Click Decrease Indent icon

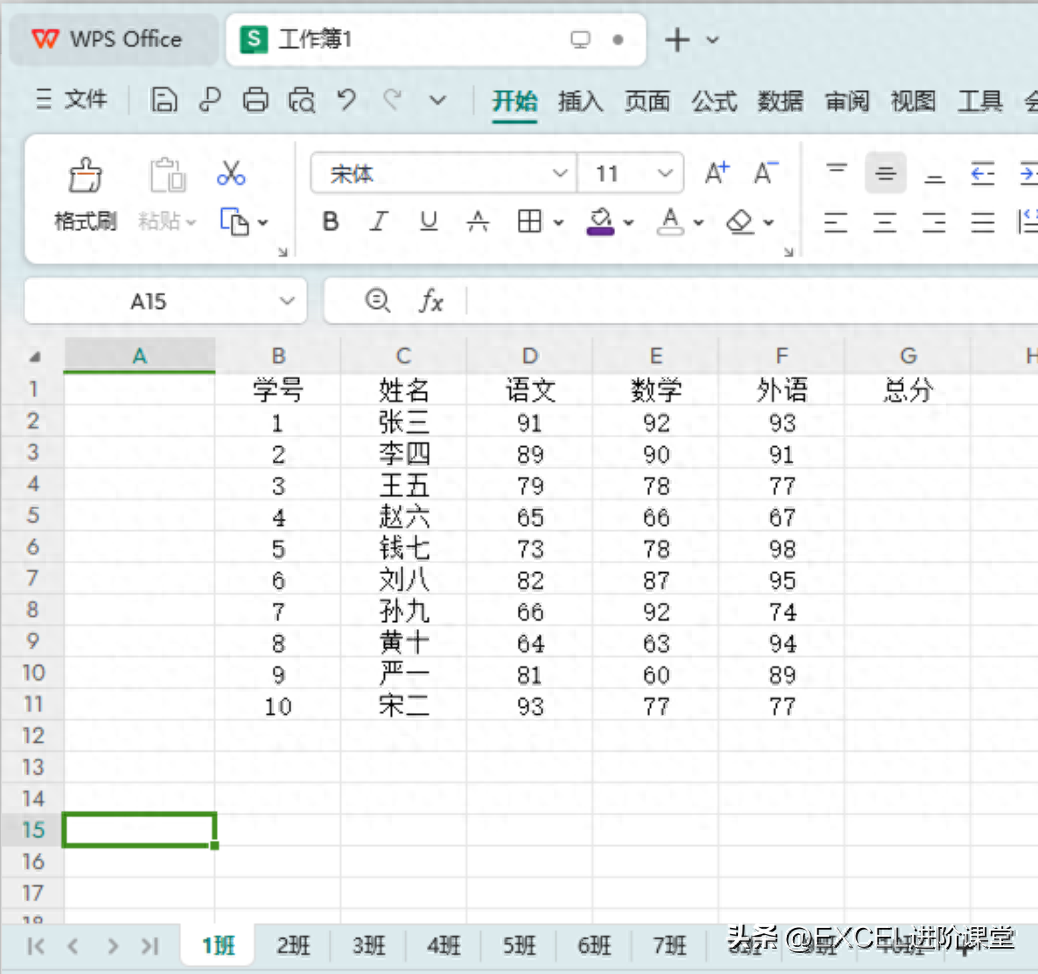point(983,173)
